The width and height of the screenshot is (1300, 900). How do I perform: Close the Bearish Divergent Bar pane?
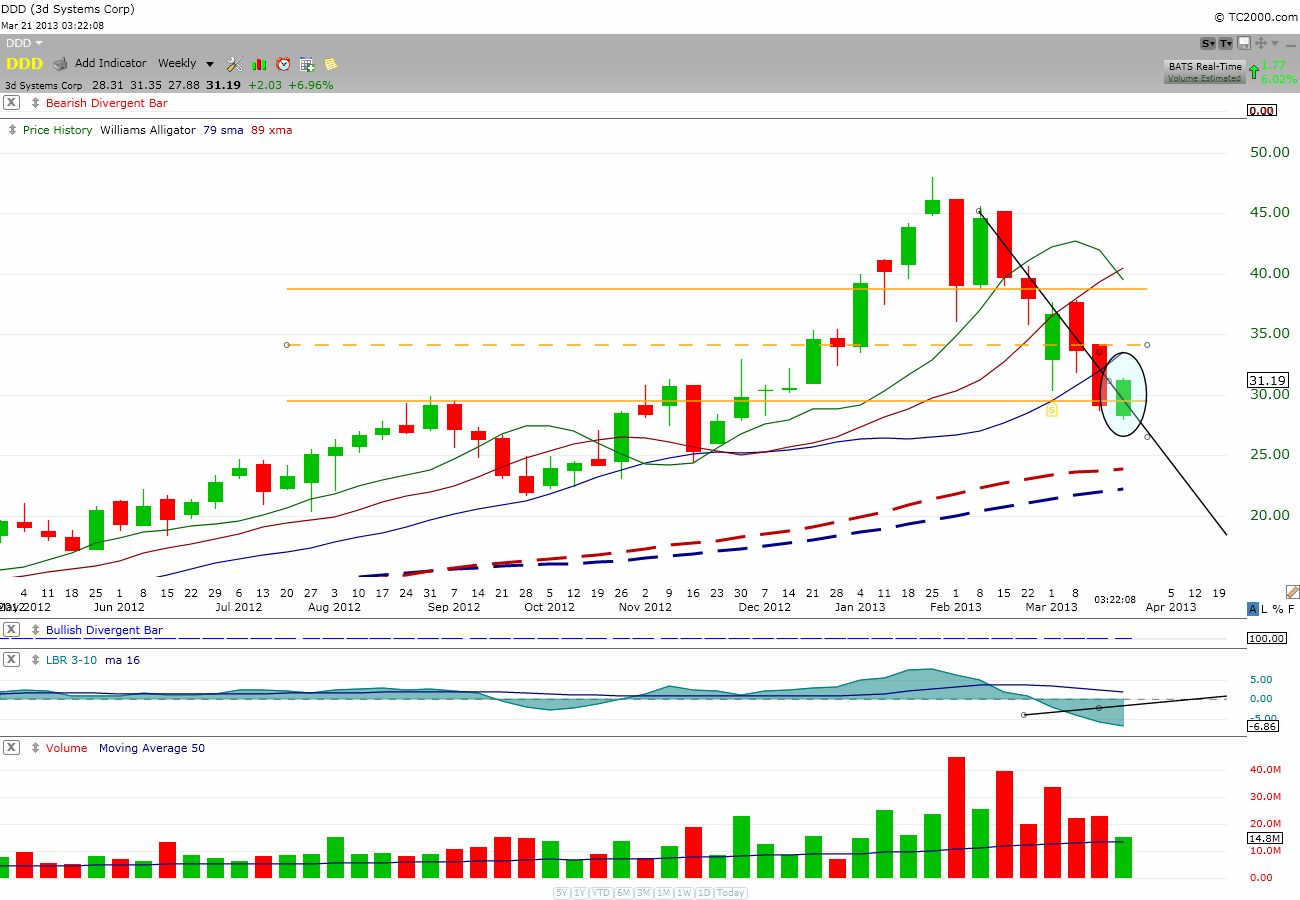tap(11, 103)
